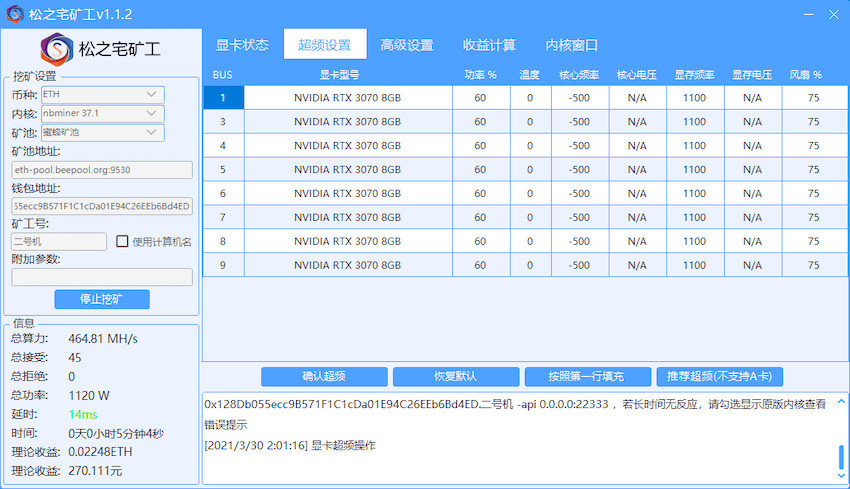850x489 pixels.
Task: Open the 矿池 mining pool dropdown
Action: [102, 132]
